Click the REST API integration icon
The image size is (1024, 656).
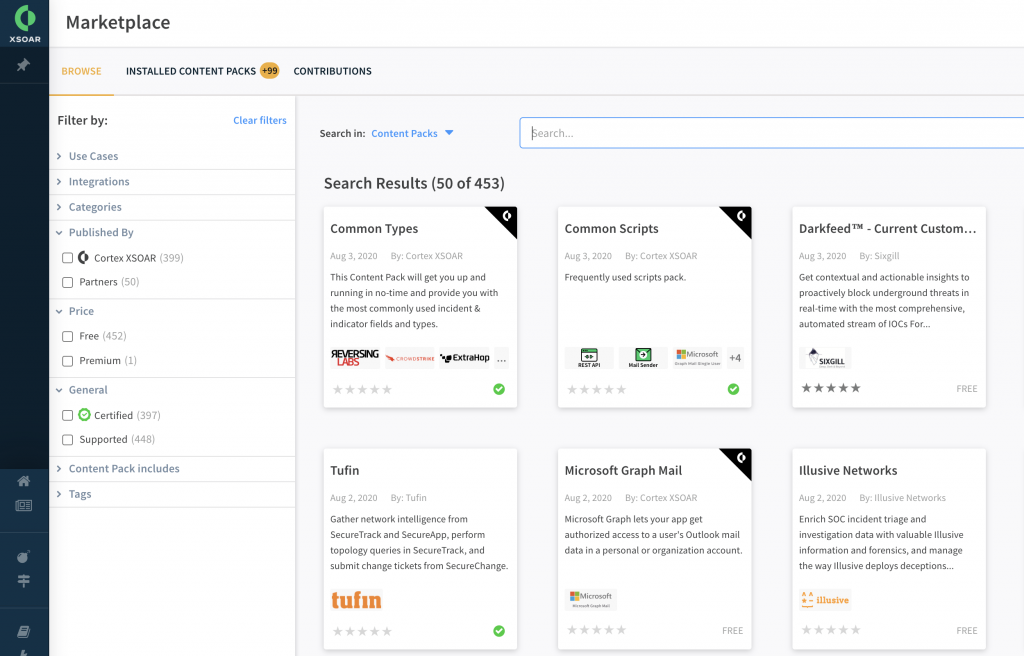[589, 357]
